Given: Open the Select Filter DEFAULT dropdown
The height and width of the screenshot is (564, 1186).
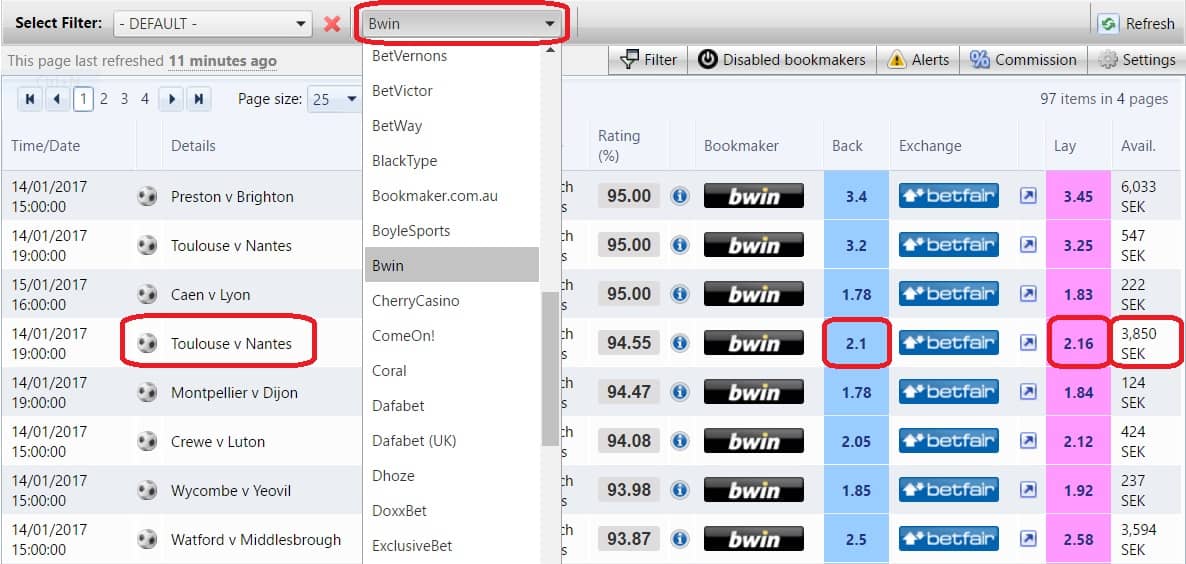Looking at the screenshot, I should [x=212, y=24].
